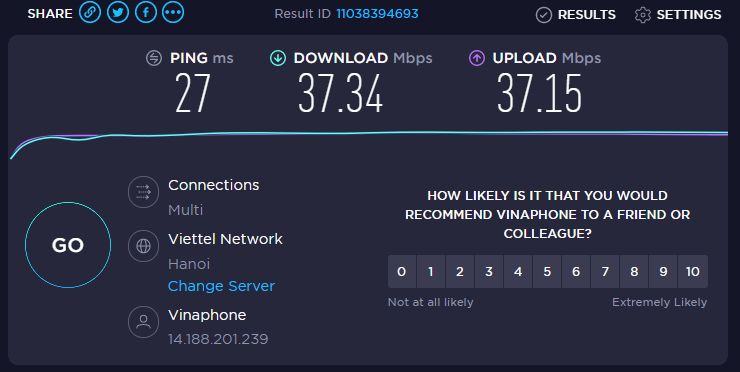Open more sharing options ellipsis icon
Viewport: 740px width, 372px height.
click(173, 12)
